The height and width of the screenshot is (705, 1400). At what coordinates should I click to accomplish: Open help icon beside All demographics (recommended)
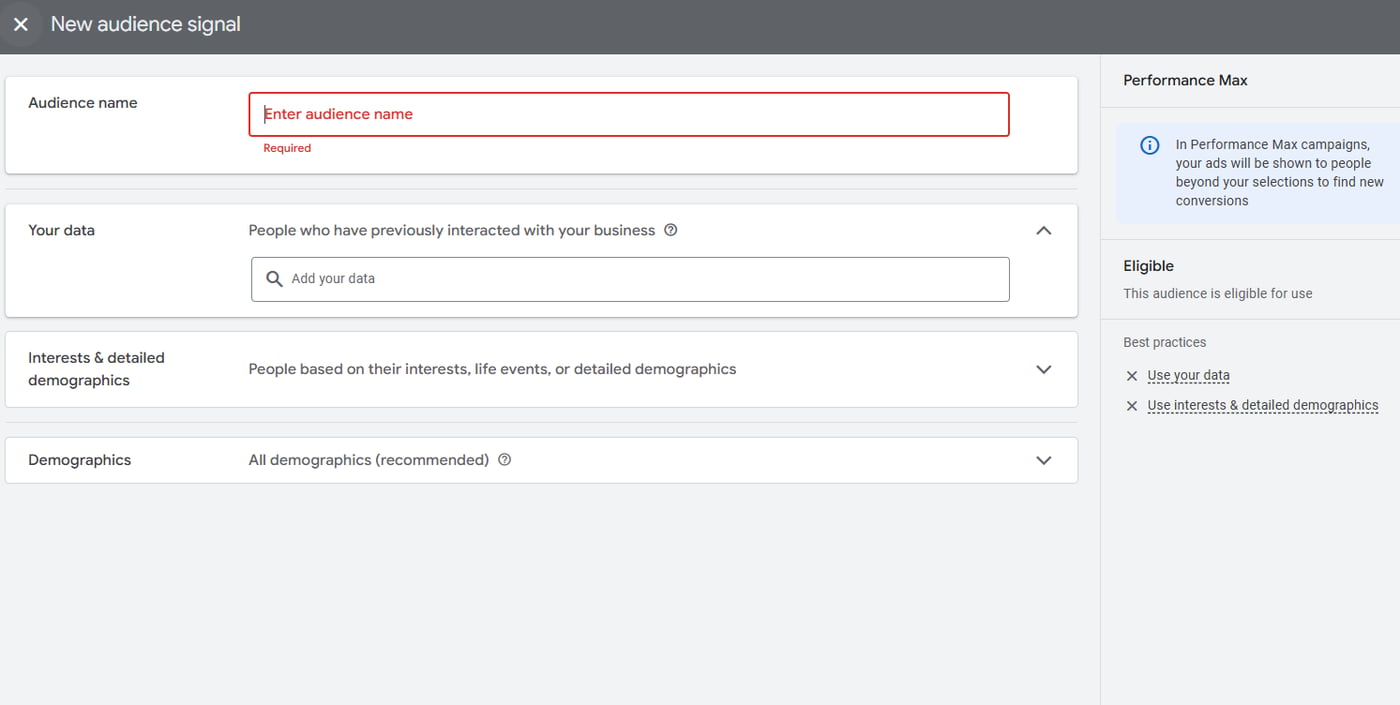[x=504, y=459]
